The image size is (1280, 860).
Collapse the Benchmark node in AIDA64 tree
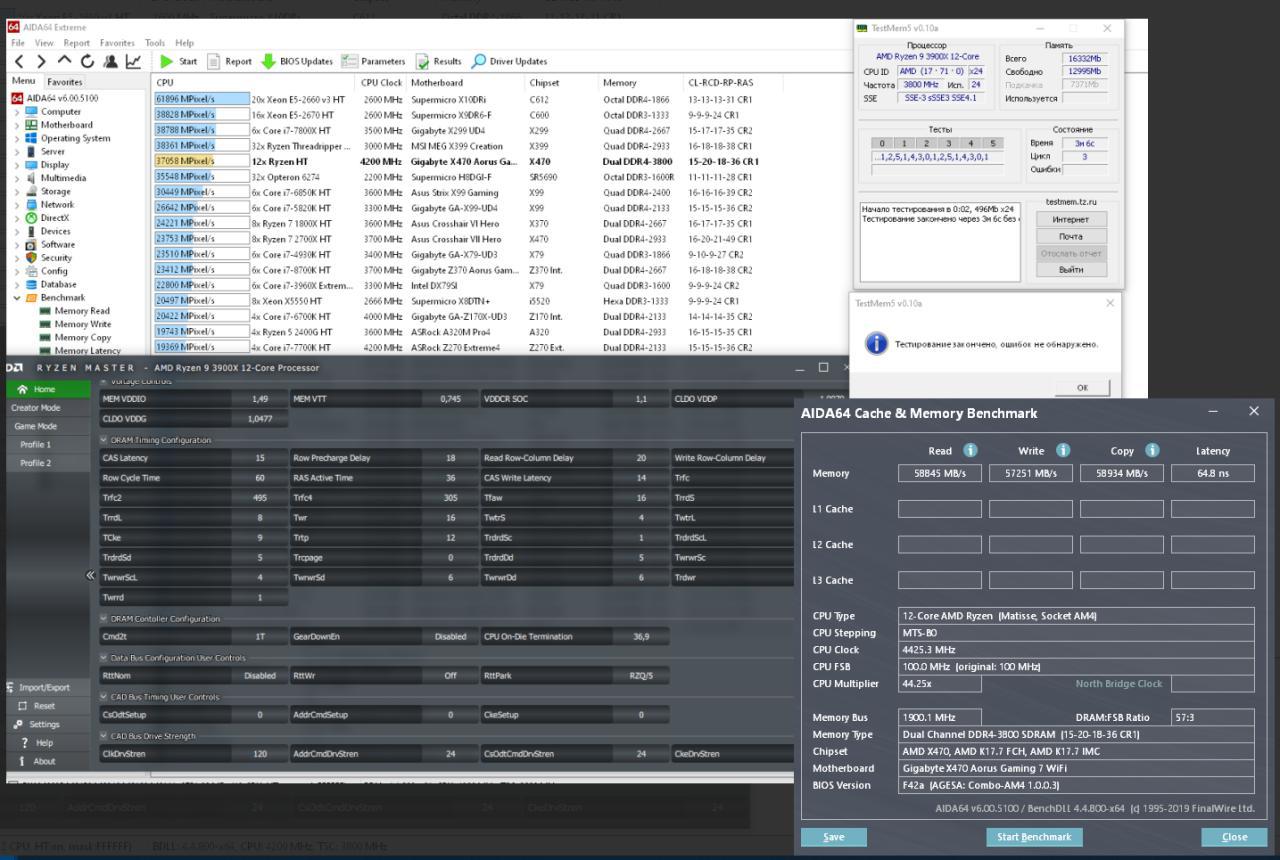[x=16, y=298]
